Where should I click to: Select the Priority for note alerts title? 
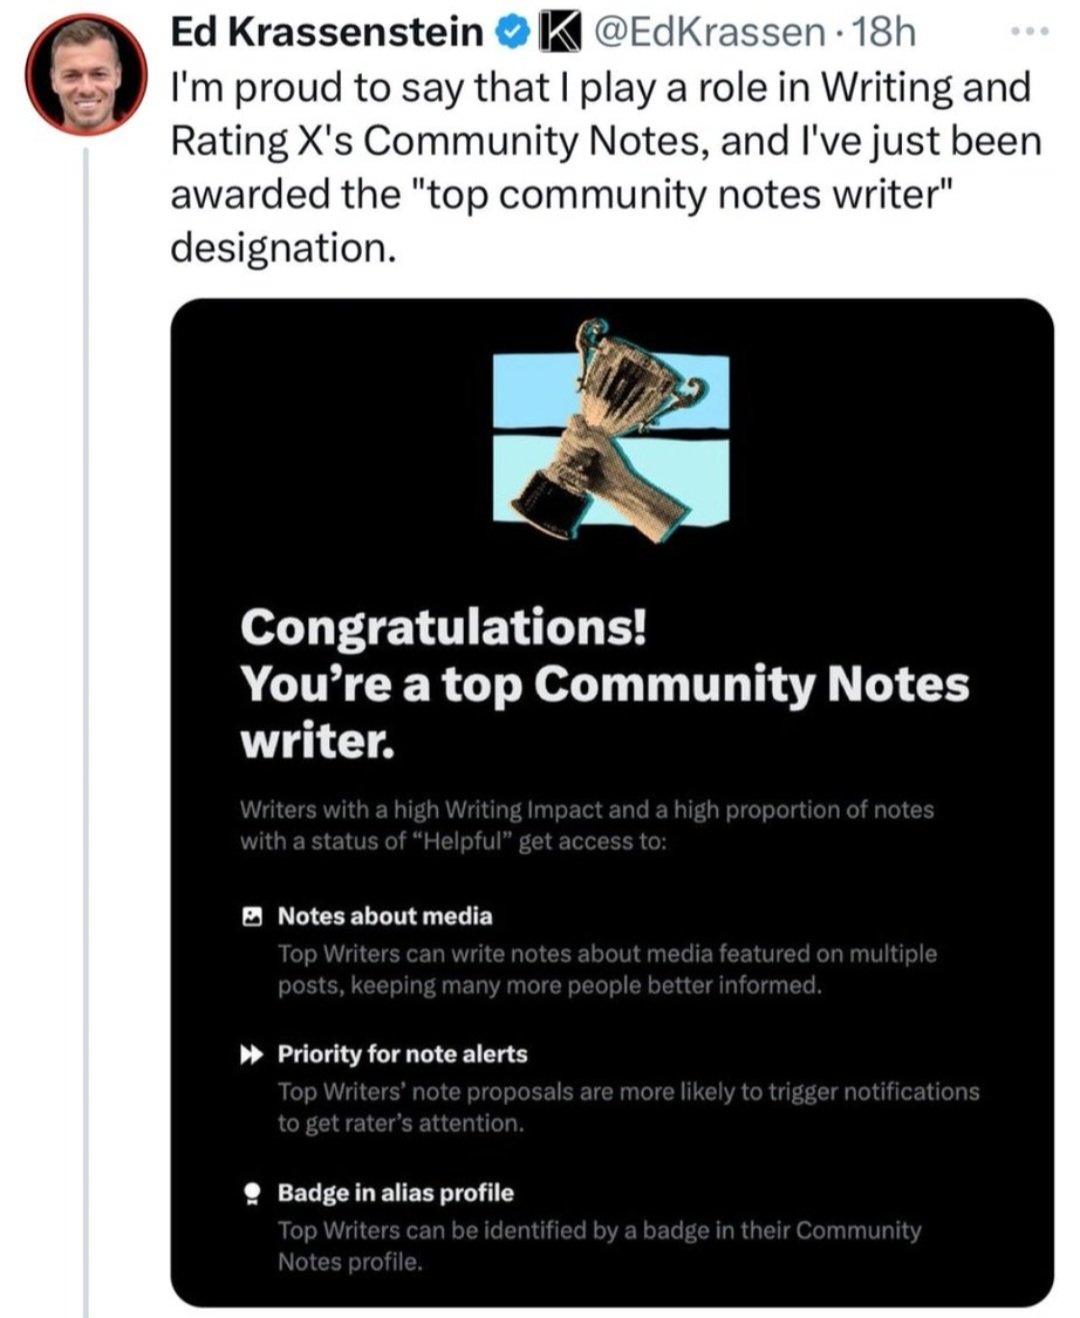coord(402,1054)
